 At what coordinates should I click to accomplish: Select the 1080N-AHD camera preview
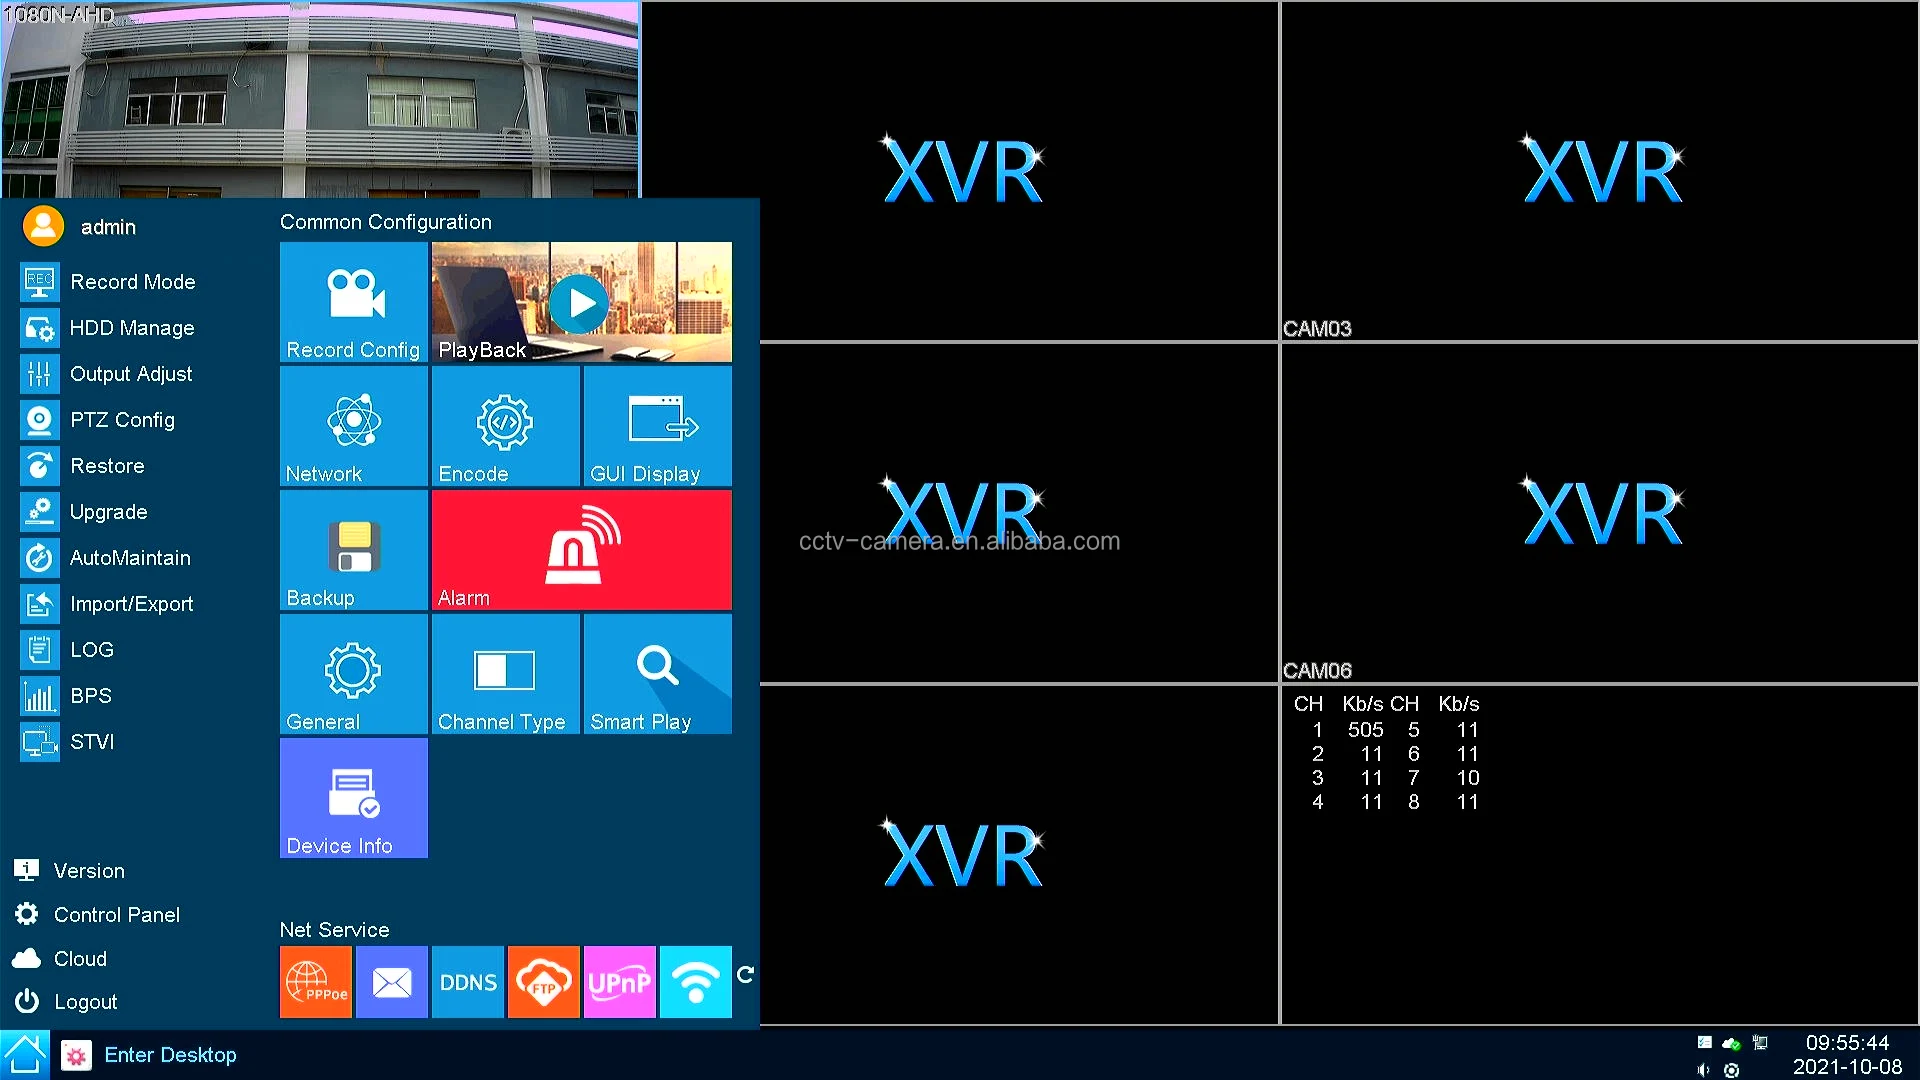[x=320, y=100]
